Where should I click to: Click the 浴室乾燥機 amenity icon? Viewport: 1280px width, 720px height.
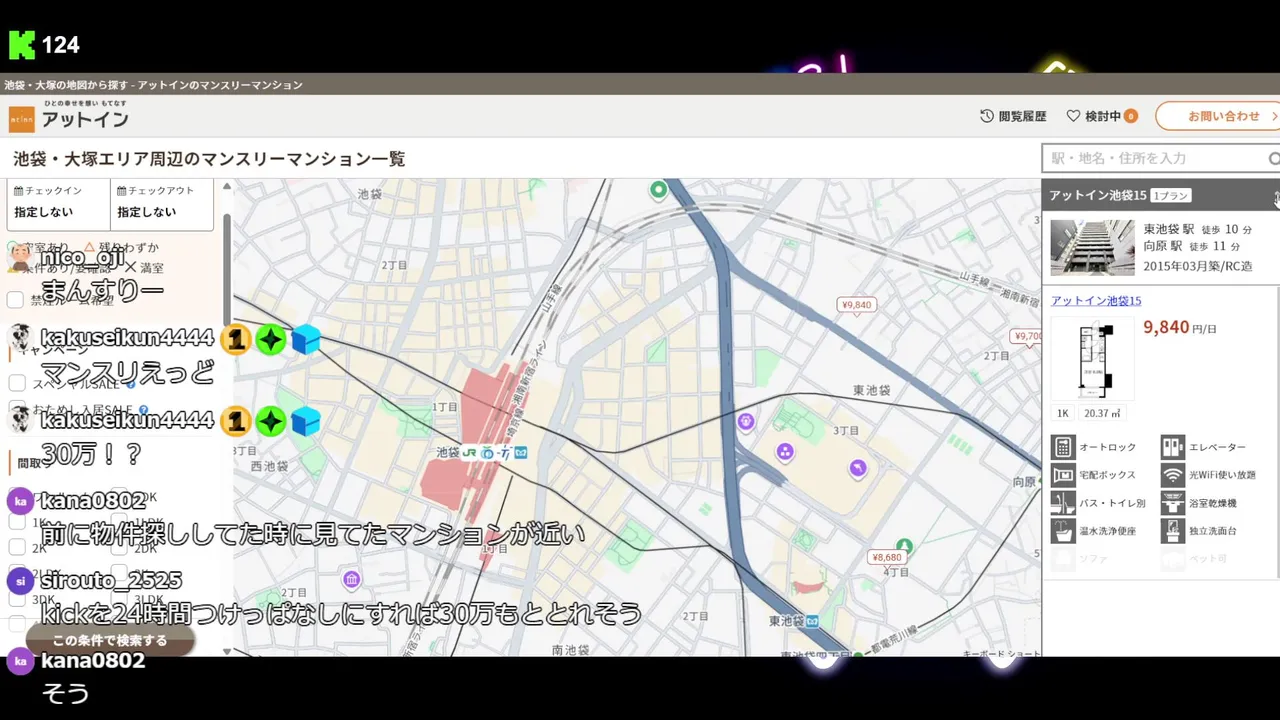tap(1172, 503)
